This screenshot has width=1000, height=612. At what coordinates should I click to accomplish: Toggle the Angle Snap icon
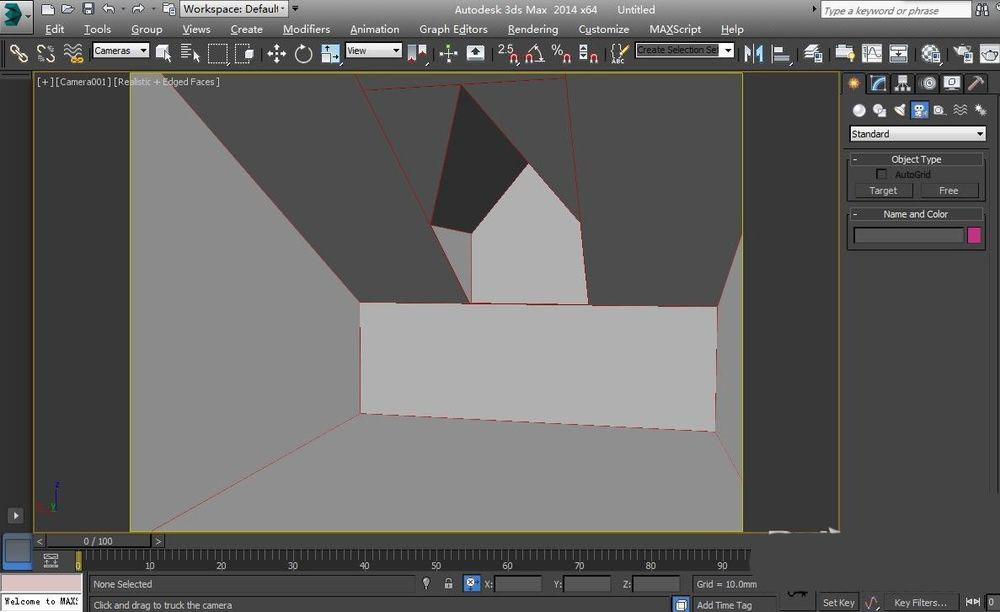(x=536, y=53)
